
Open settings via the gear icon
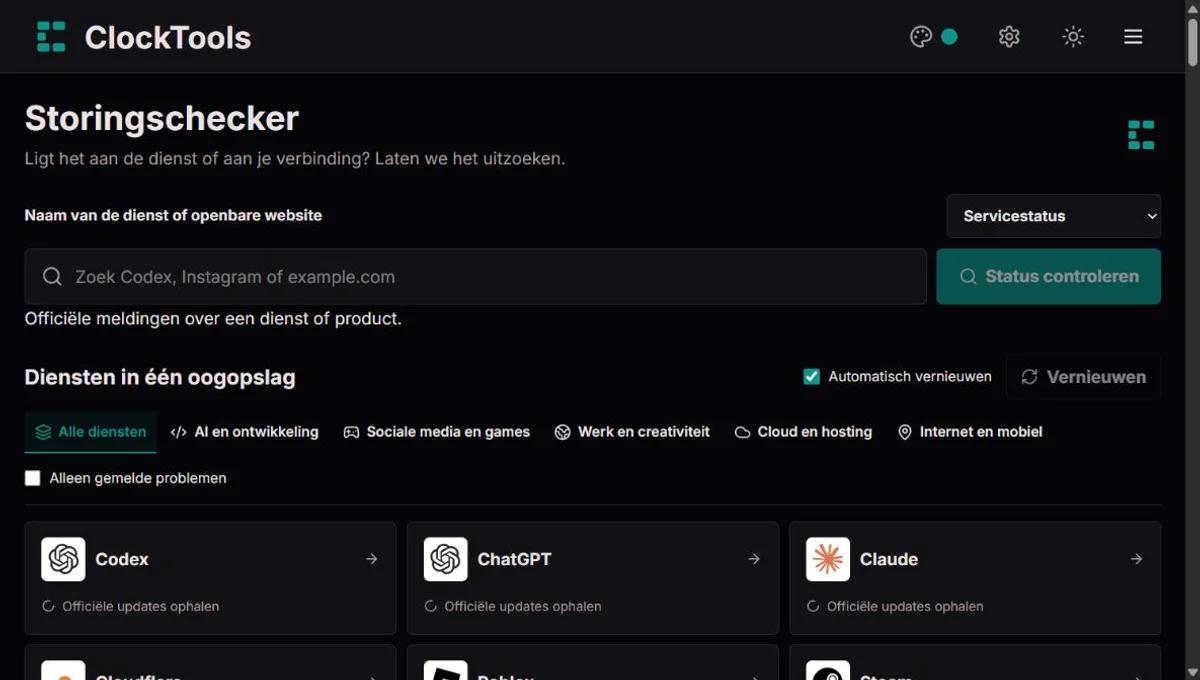tap(1009, 37)
